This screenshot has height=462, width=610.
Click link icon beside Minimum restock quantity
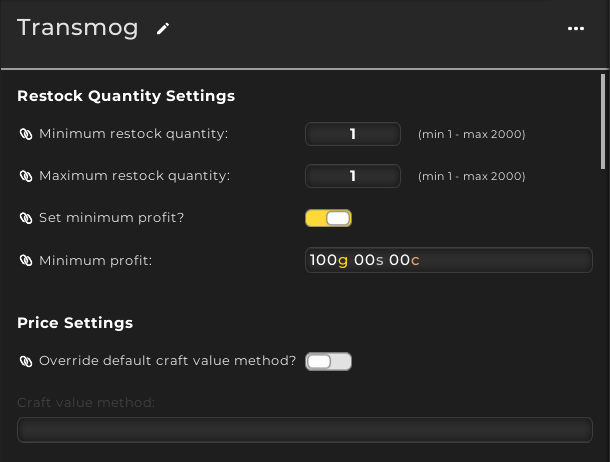(x=26, y=134)
